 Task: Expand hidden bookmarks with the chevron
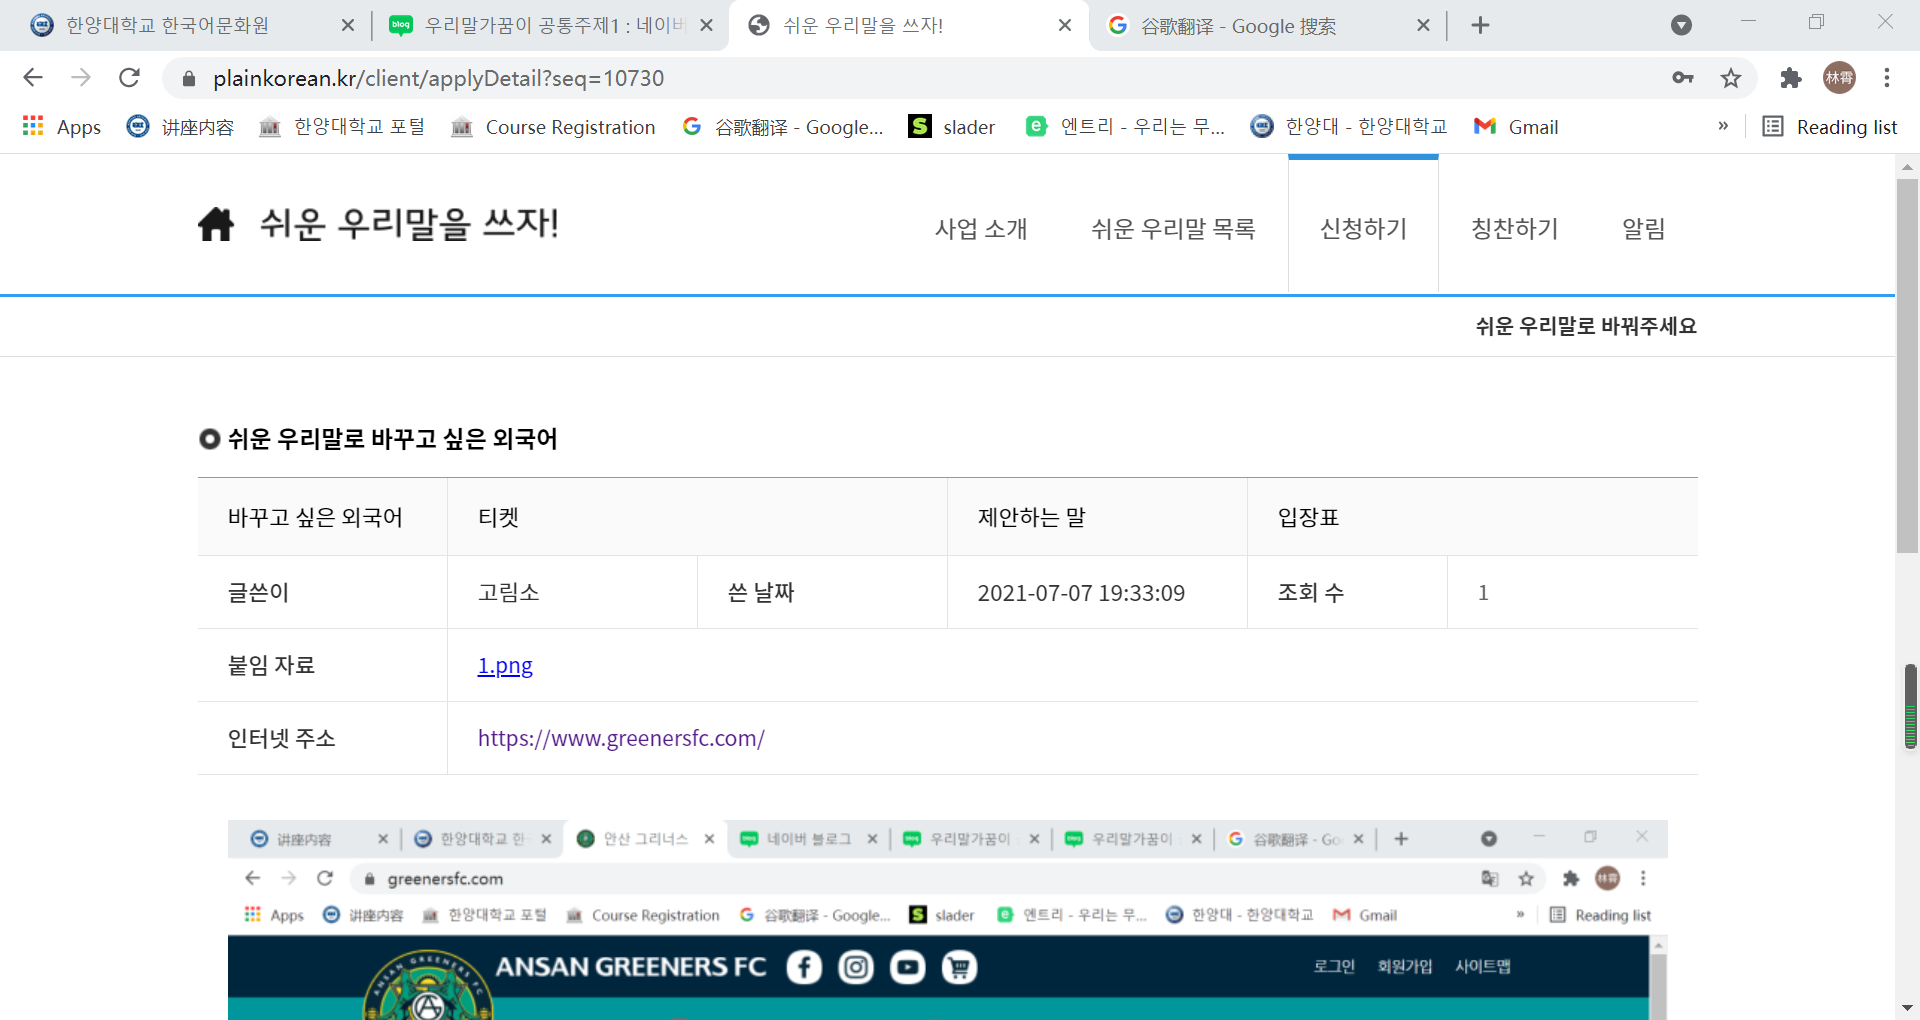tap(1723, 126)
